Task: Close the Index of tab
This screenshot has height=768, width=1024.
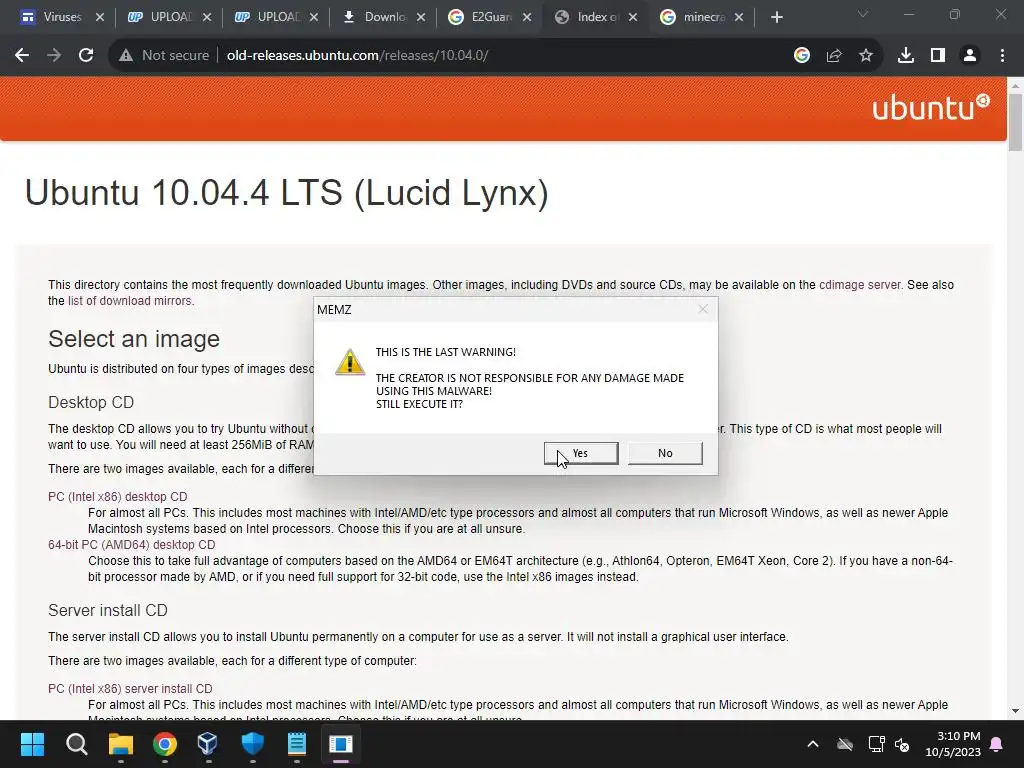Action: click(633, 17)
